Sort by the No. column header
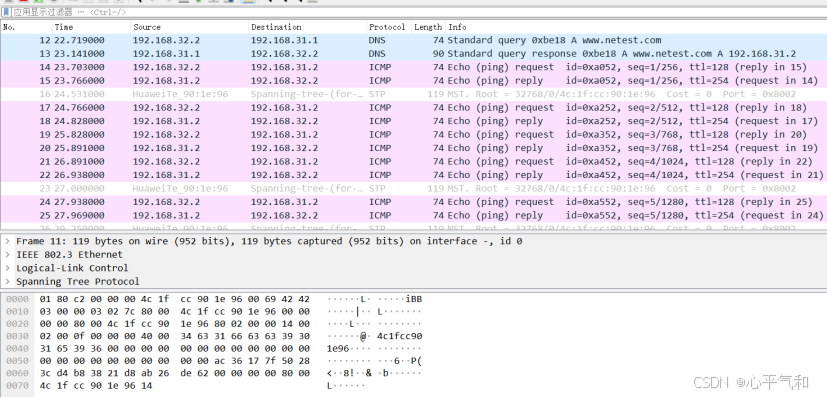 [26, 27]
